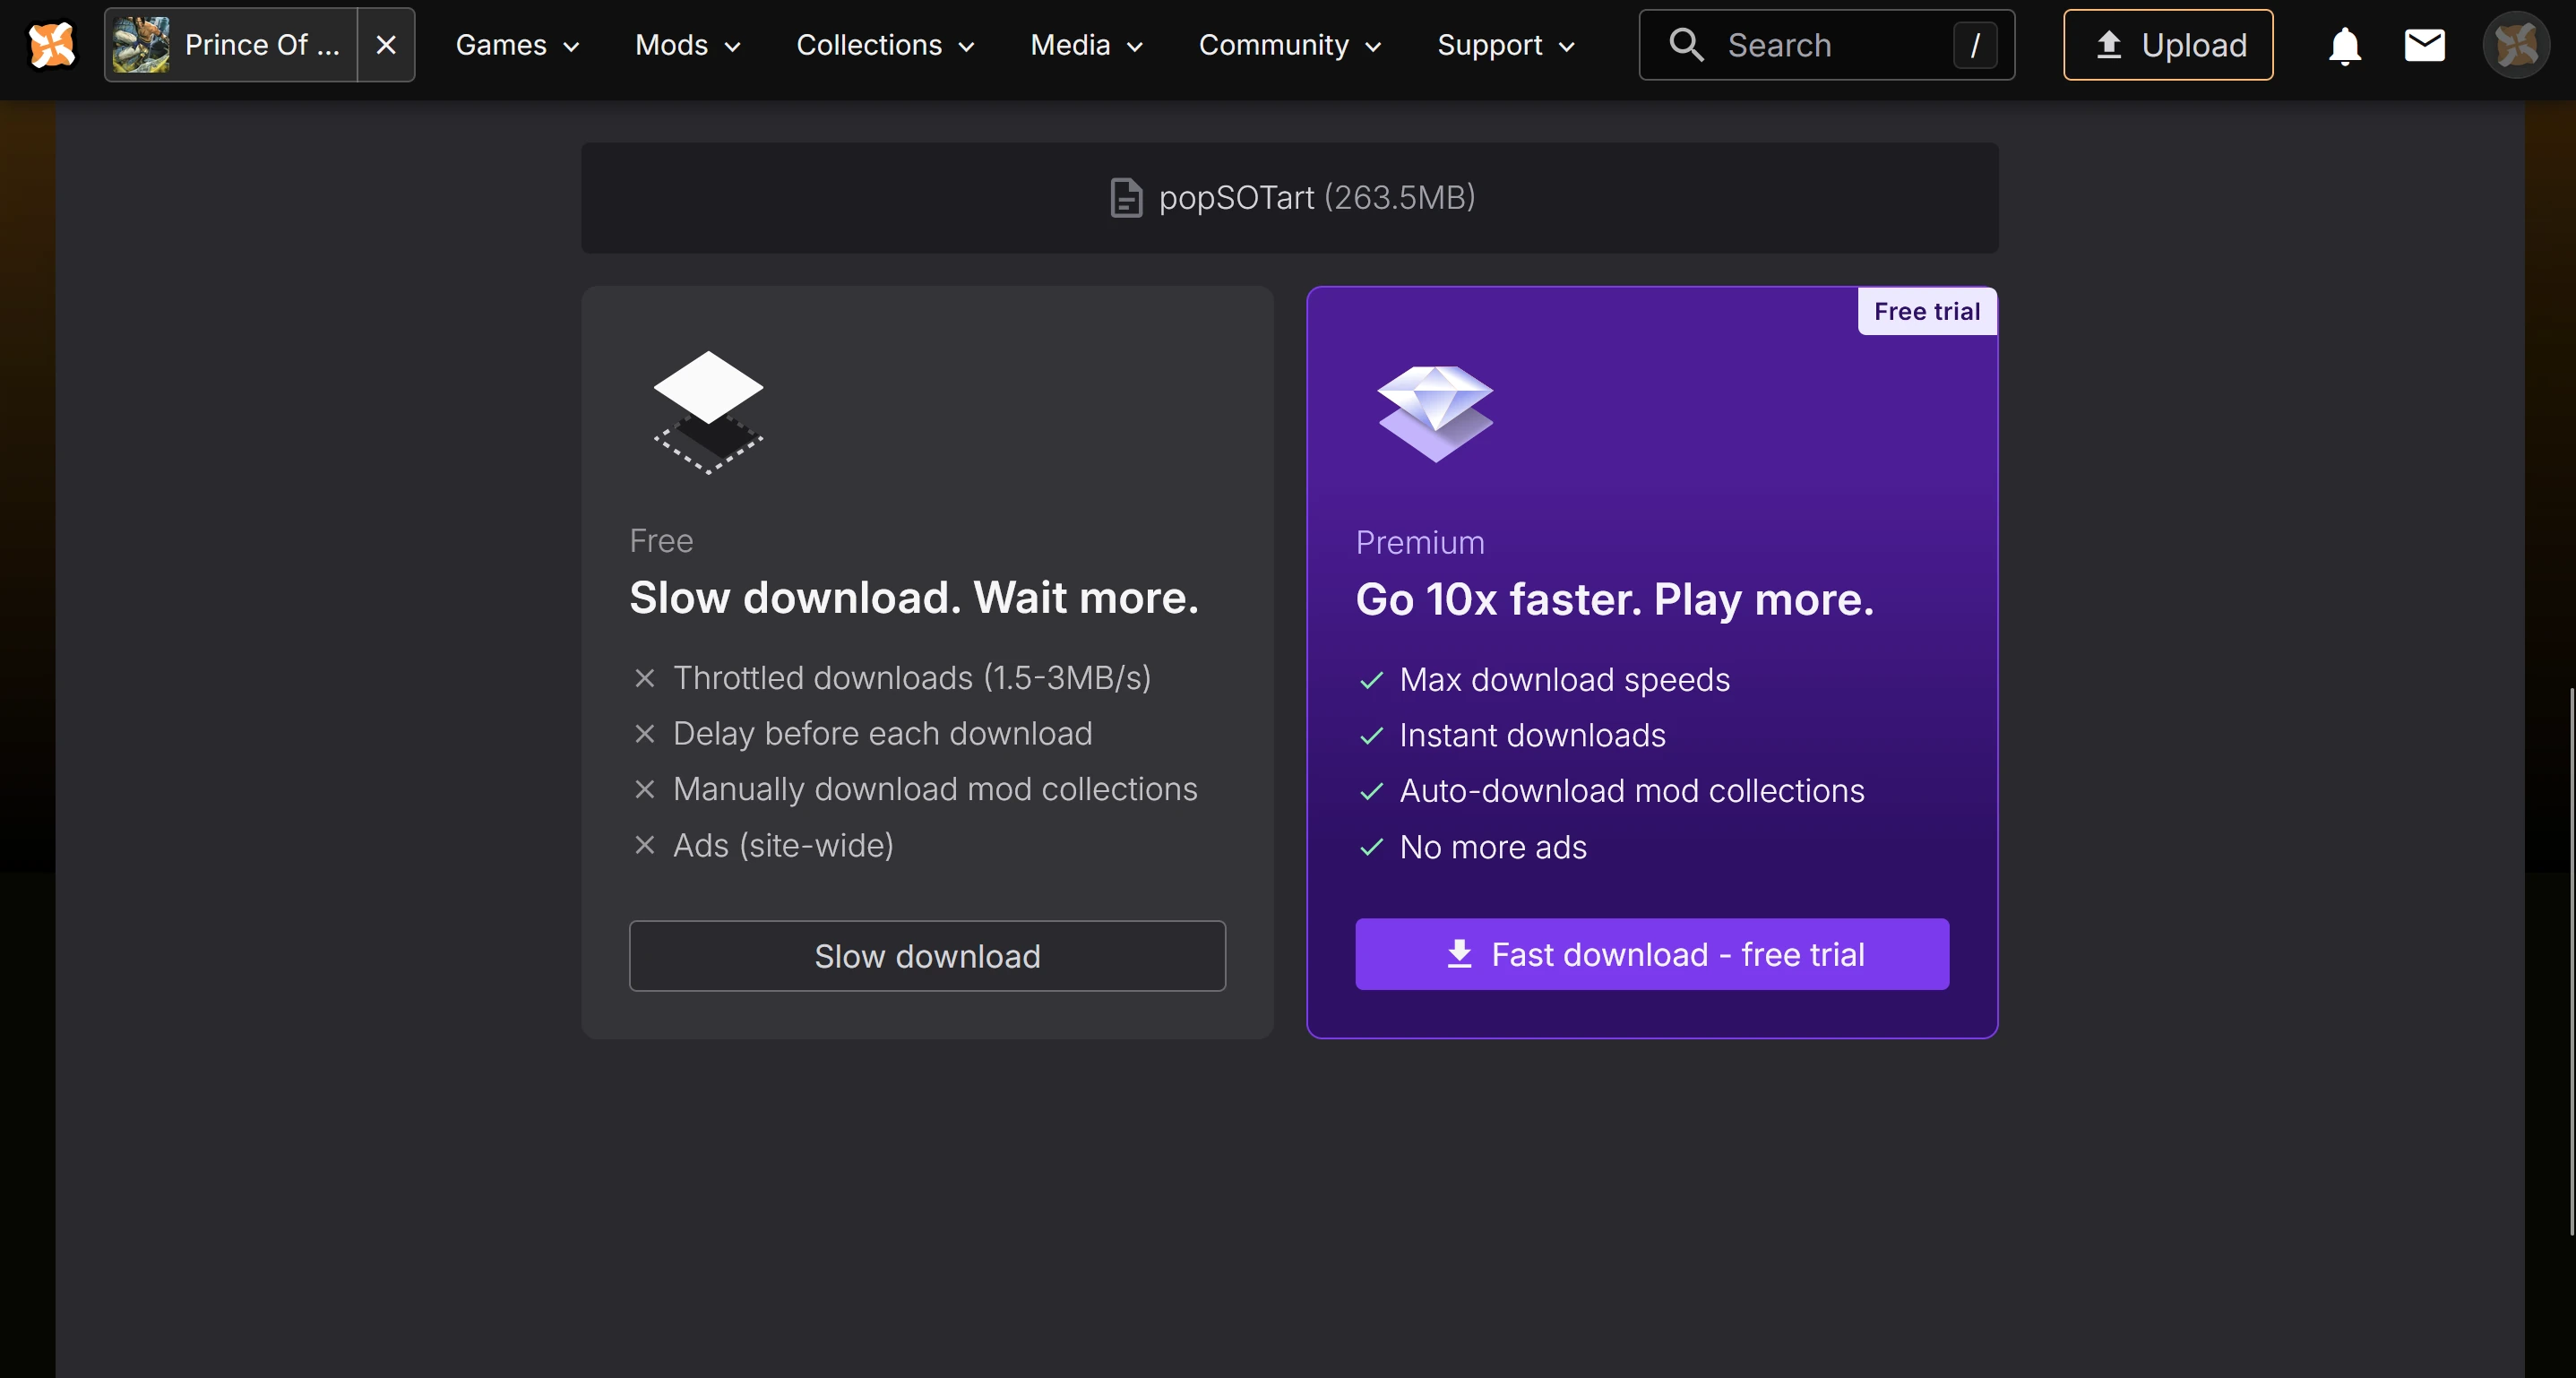This screenshot has width=2576, height=1378.
Task: Expand the Support dropdown menu
Action: click(1506, 45)
